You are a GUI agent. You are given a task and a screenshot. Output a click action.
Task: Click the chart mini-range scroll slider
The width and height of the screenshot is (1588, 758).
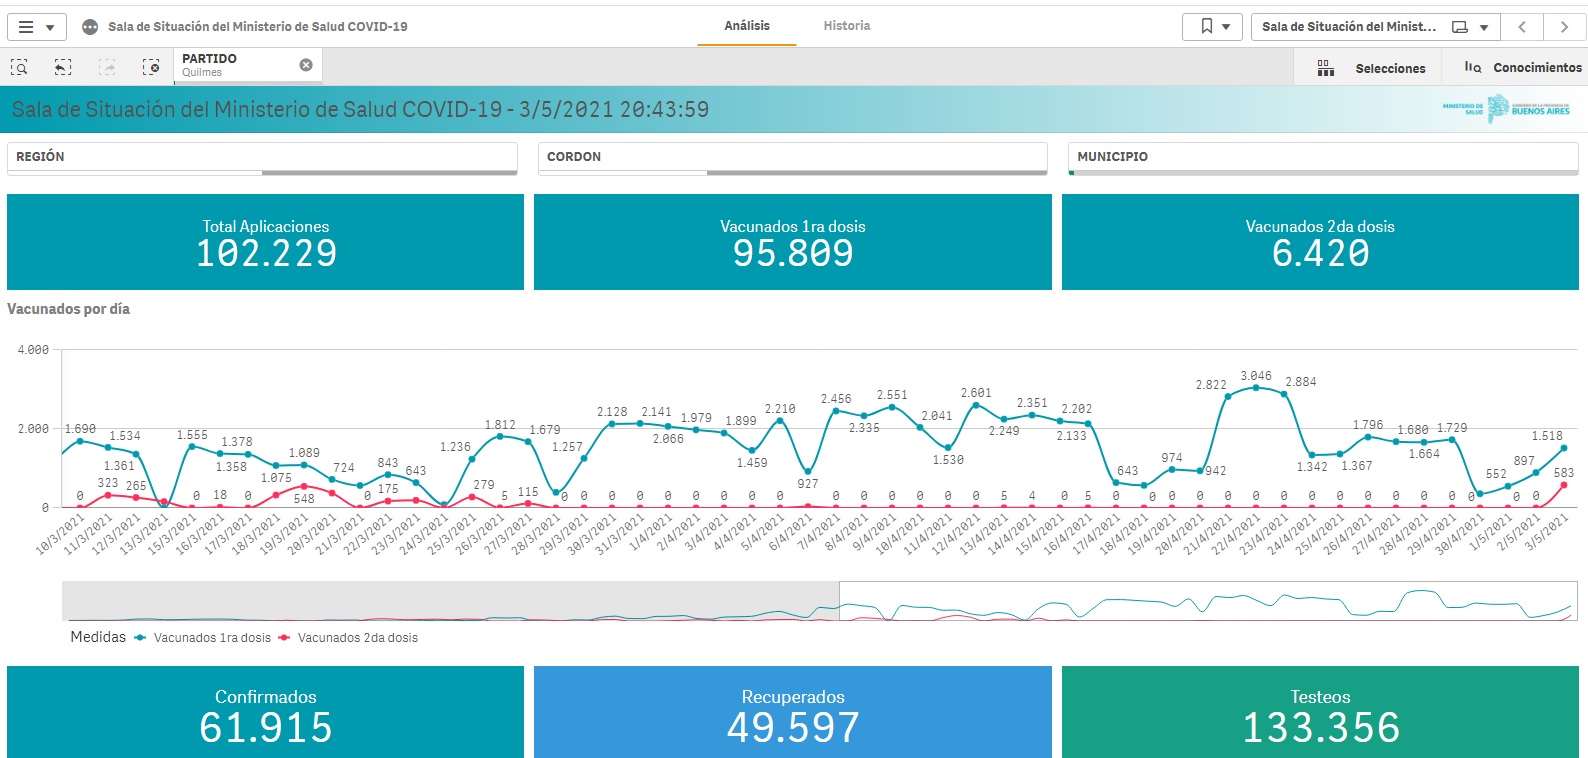click(x=1207, y=601)
